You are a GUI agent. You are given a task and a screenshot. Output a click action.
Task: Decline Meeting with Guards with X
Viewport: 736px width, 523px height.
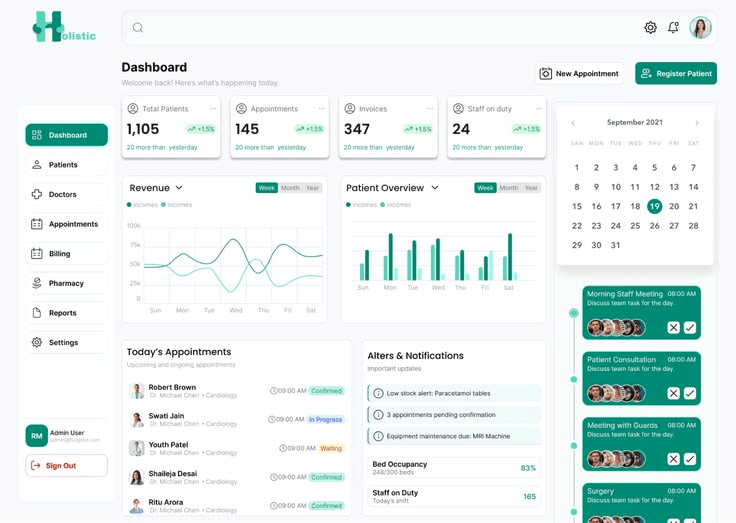tap(673, 459)
